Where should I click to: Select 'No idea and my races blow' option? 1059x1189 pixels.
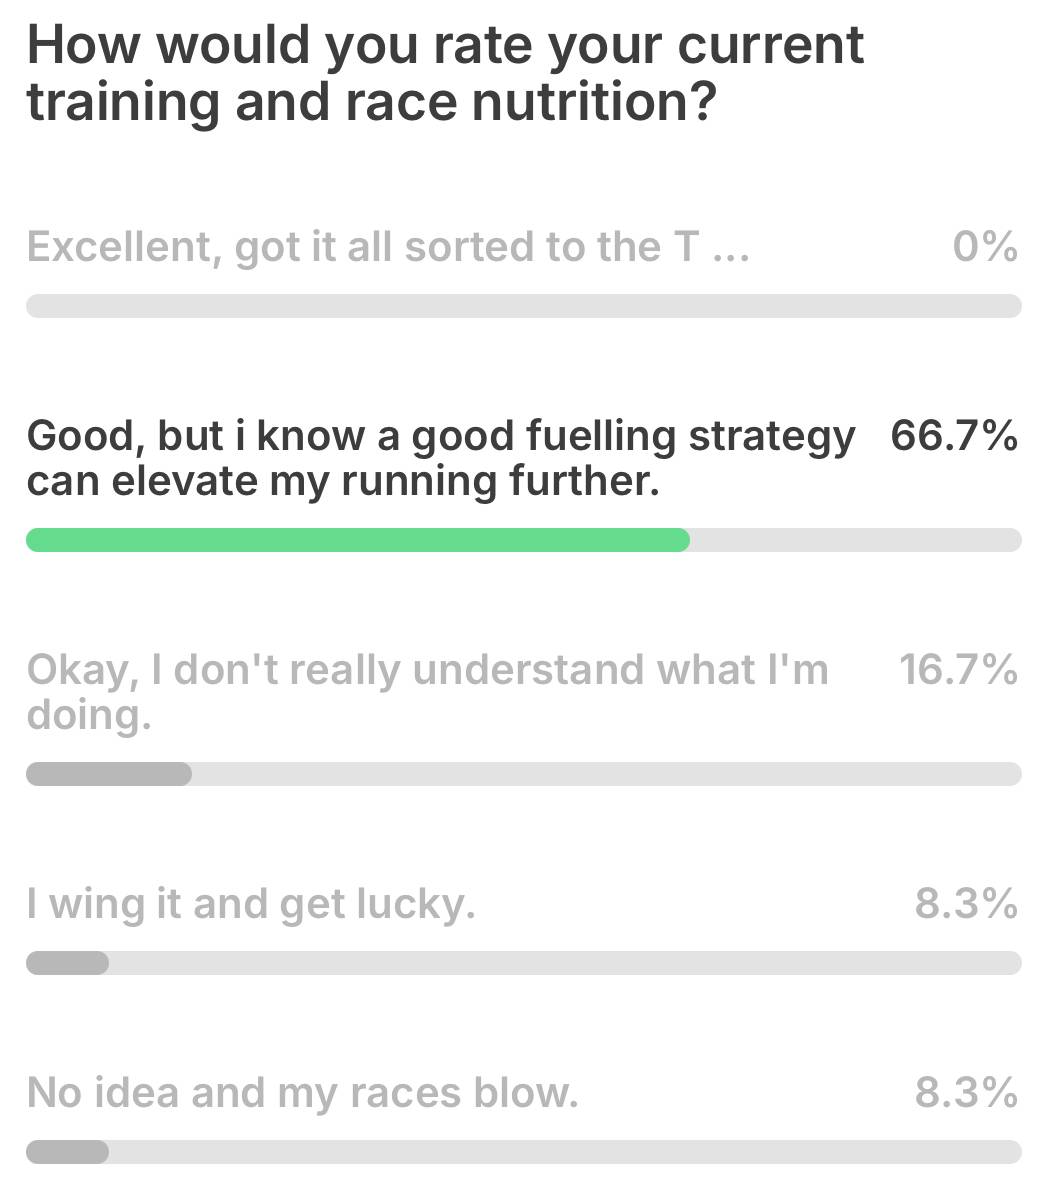tap(302, 1093)
